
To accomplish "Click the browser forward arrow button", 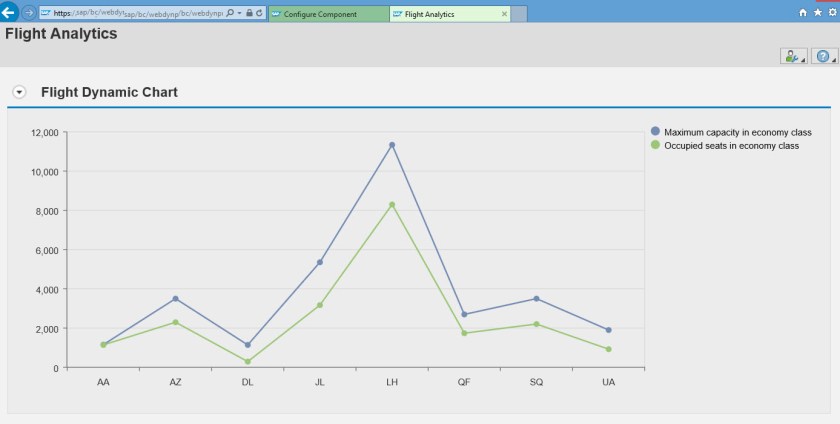I will tap(28, 13).
